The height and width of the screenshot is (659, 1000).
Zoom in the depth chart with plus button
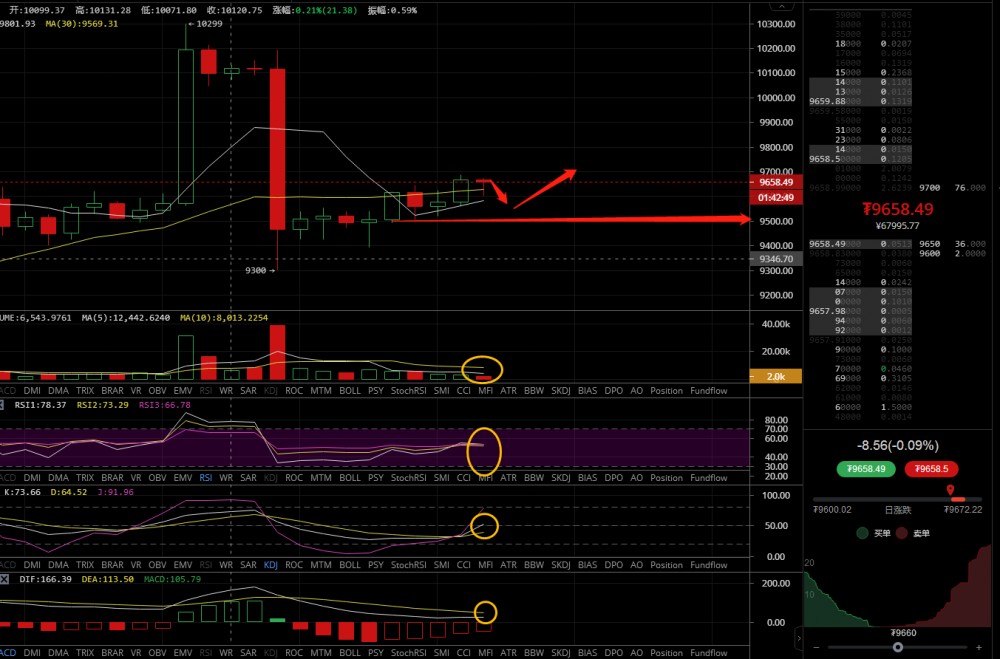pyautogui.click(x=981, y=647)
